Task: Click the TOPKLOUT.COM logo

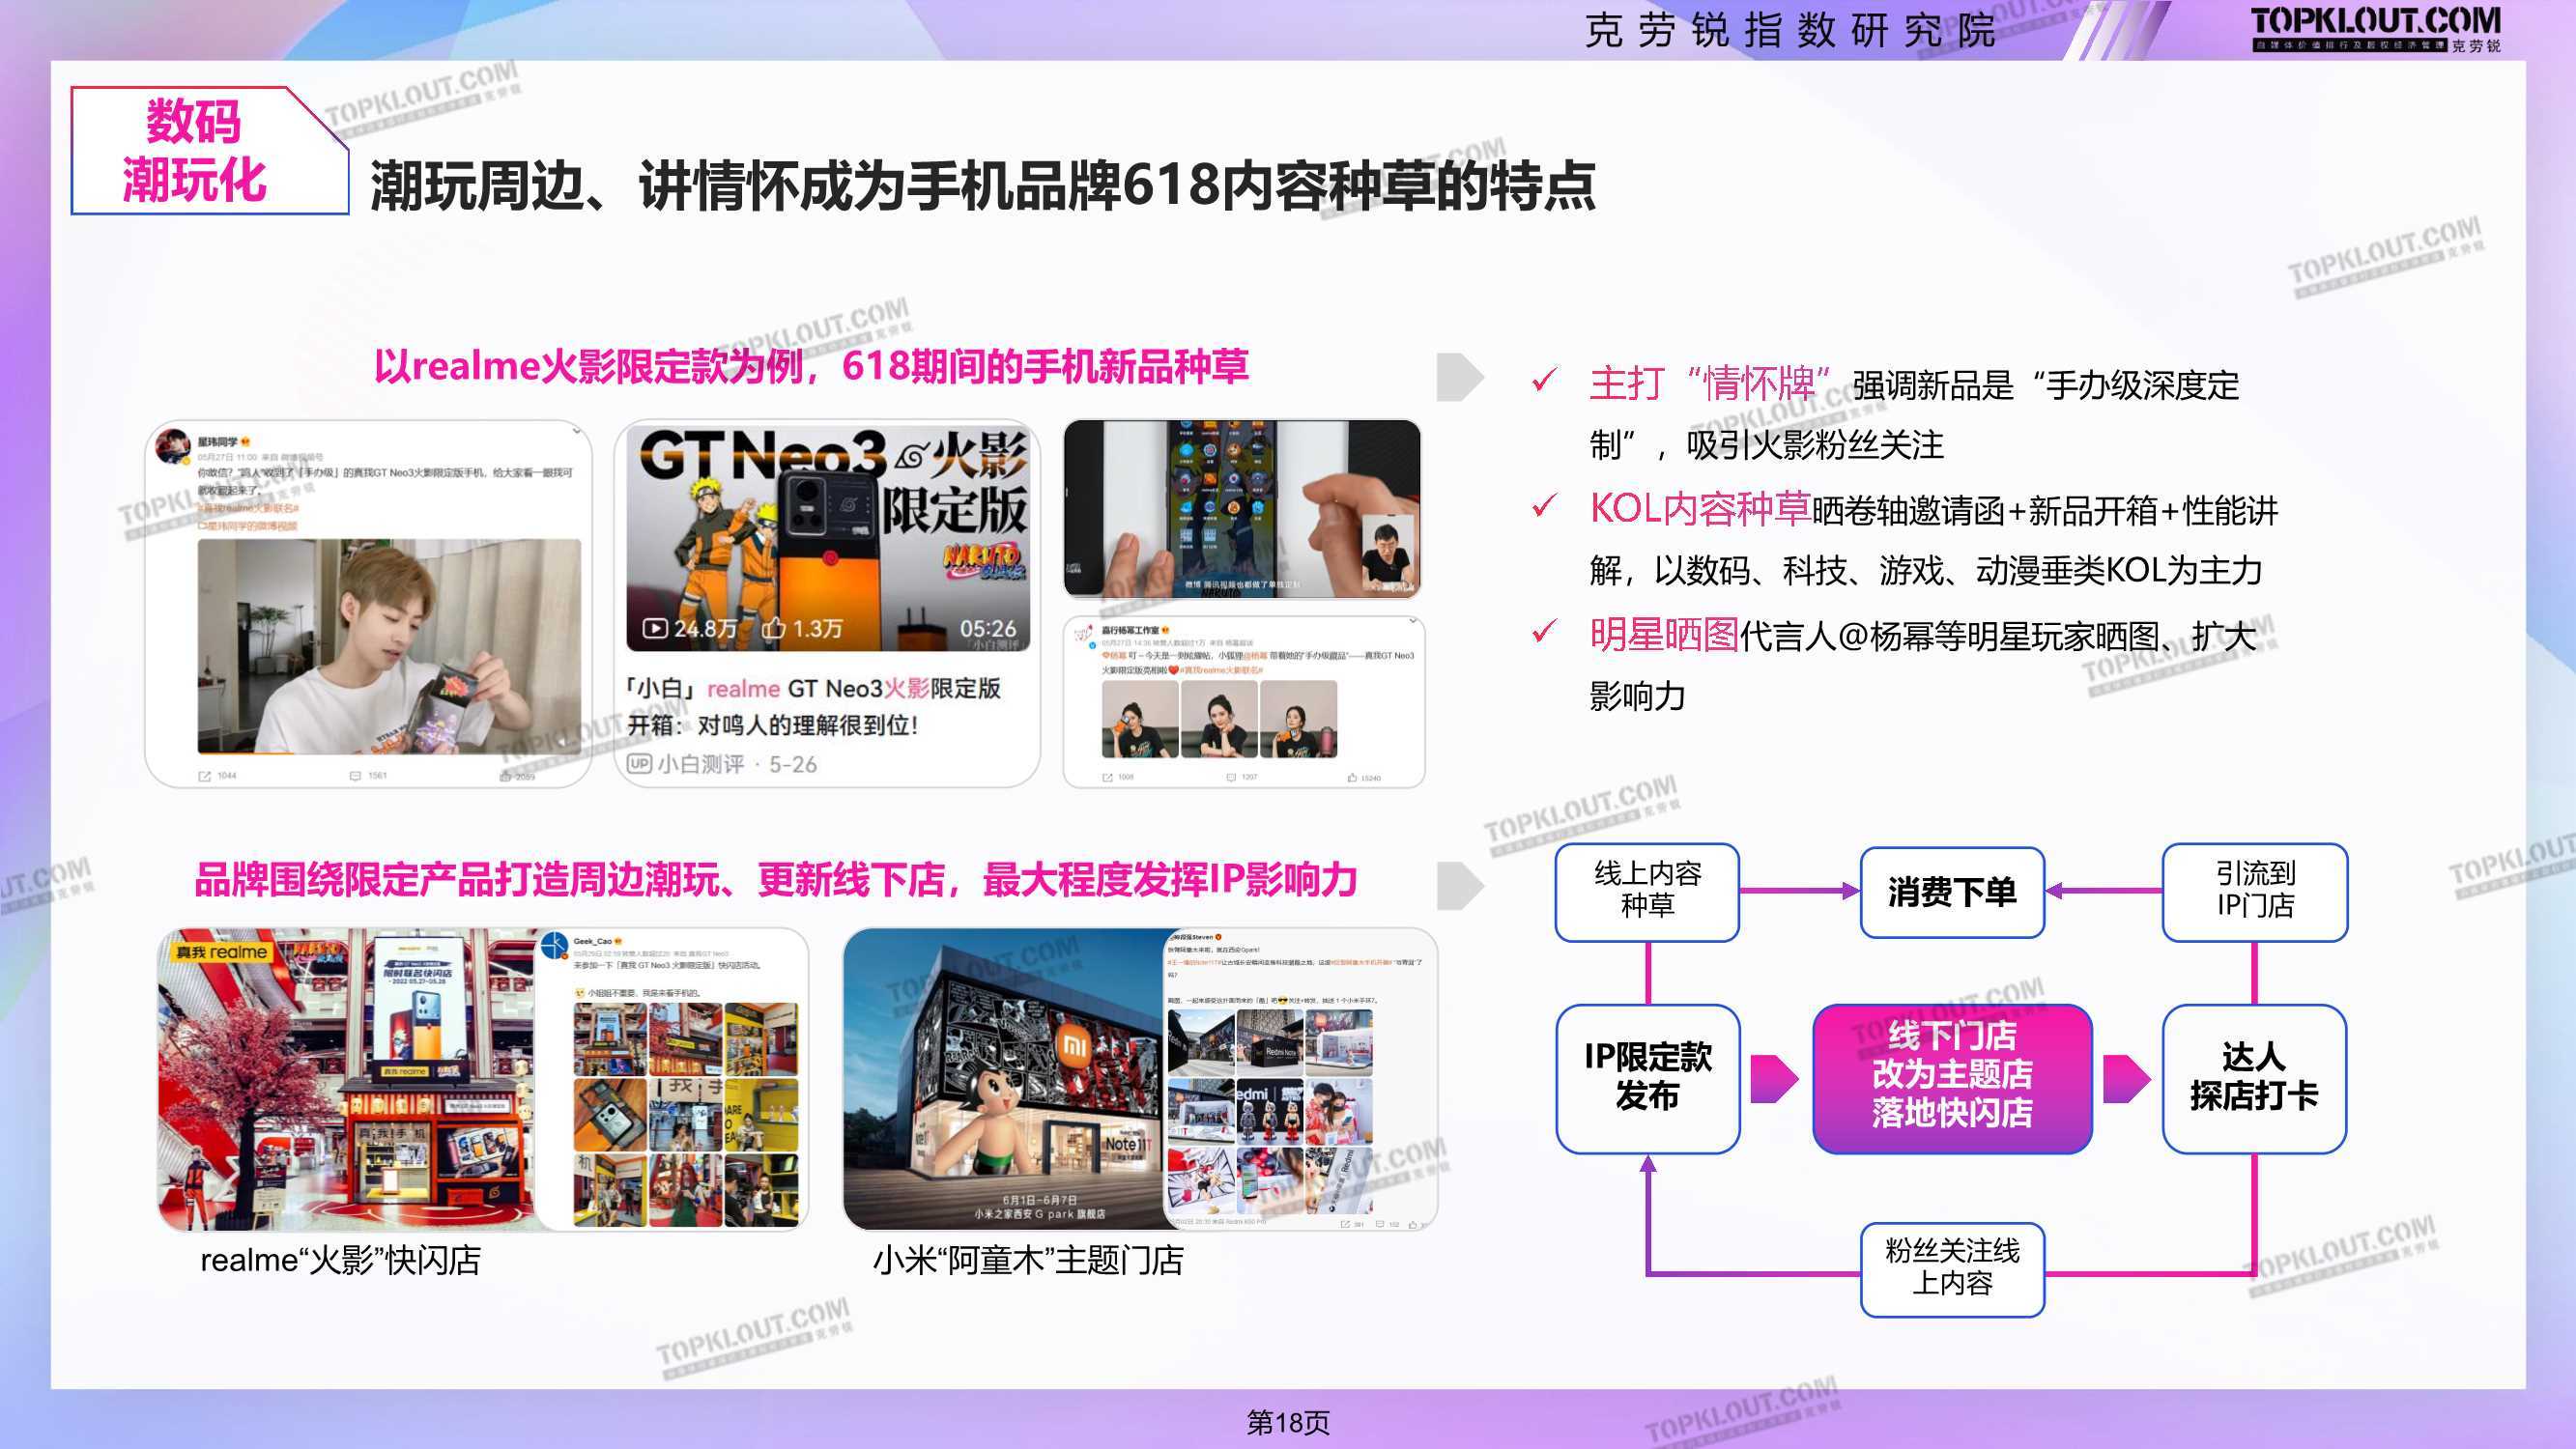Action: pyautogui.click(x=2374, y=28)
